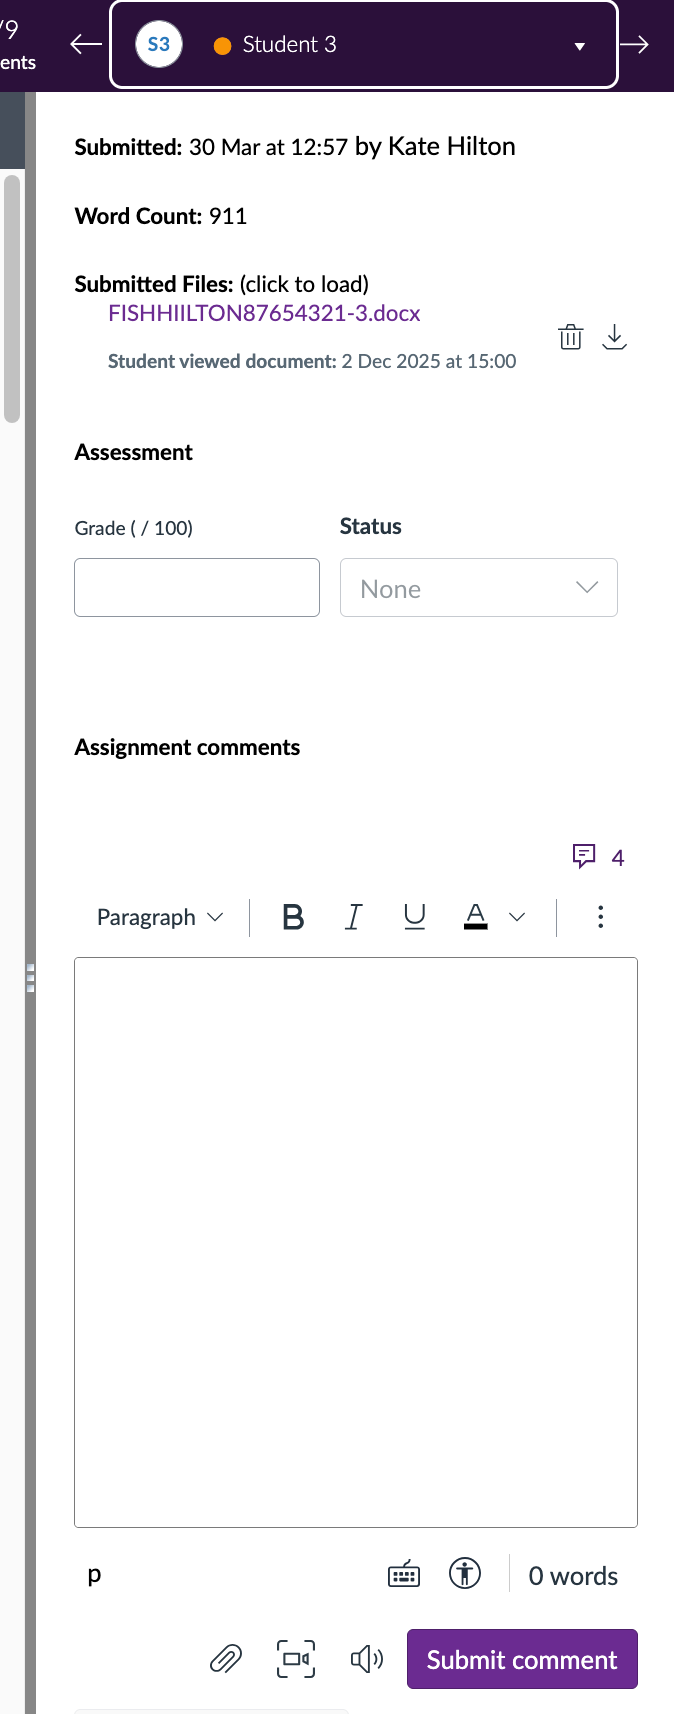
Task: Delete submitted file with trash icon
Action: coord(570,337)
